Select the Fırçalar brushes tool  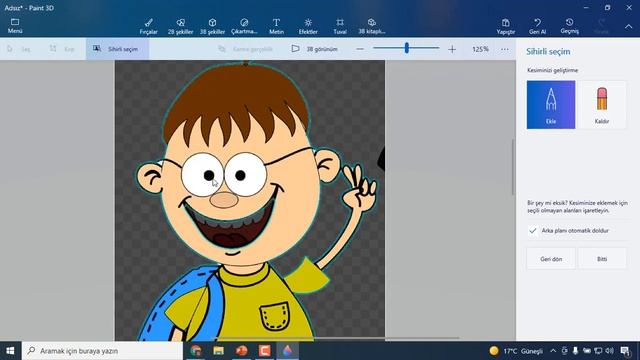point(149,26)
